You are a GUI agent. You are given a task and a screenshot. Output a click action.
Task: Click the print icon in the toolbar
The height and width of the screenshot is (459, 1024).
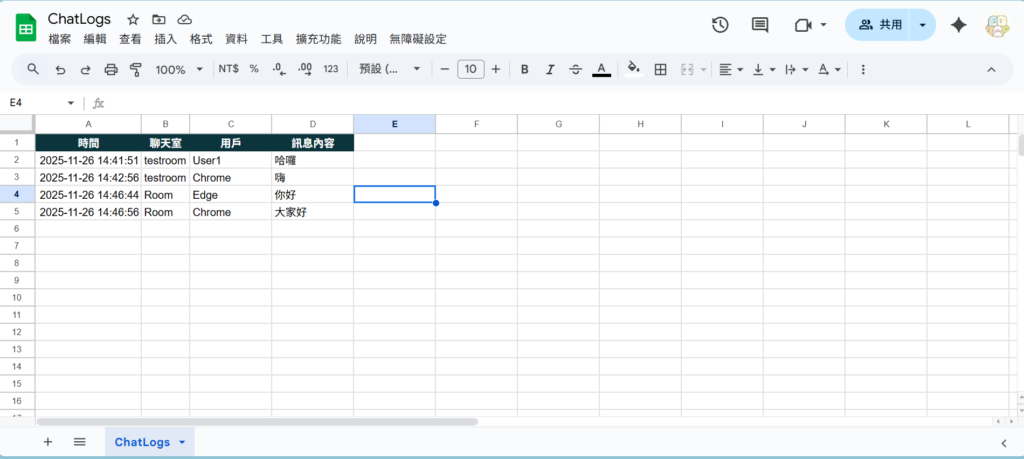(x=111, y=69)
